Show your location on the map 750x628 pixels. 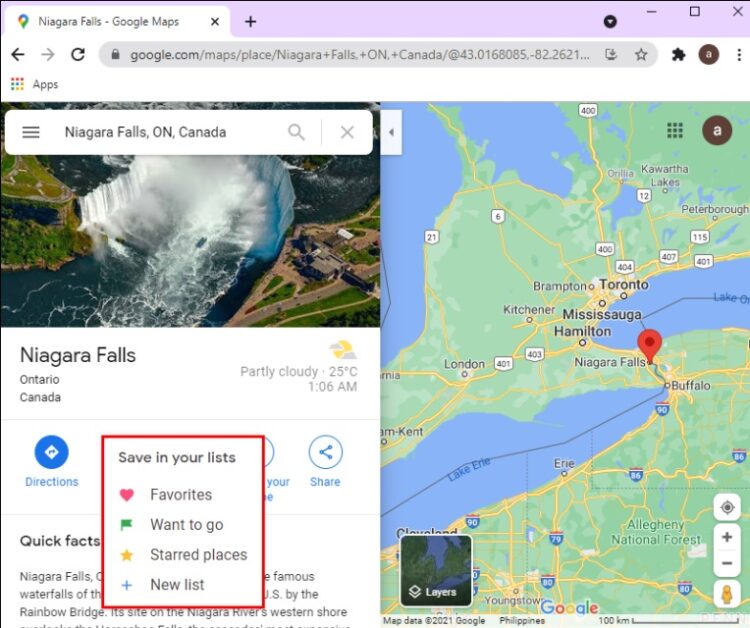727,507
